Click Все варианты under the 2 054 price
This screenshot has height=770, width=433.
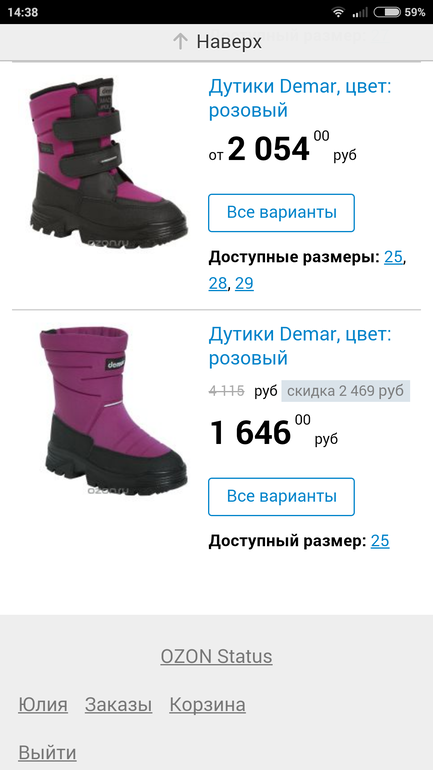pos(281,213)
